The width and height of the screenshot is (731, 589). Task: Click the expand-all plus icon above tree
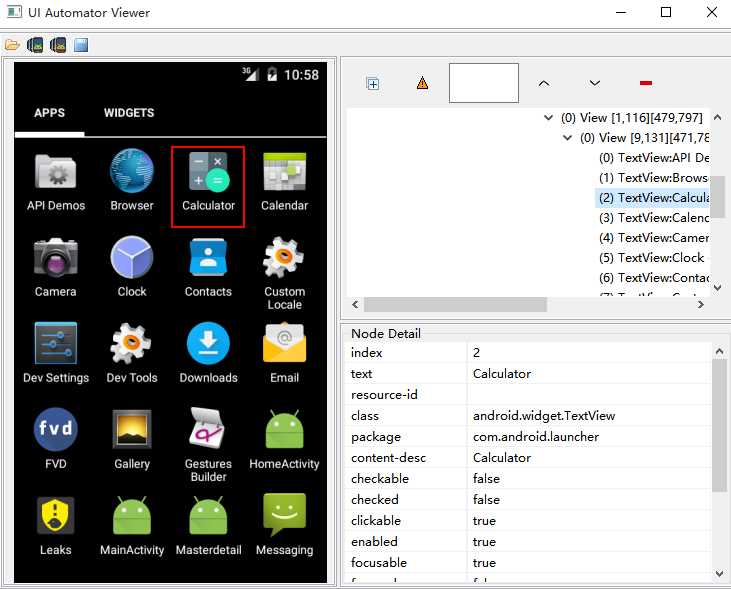372,83
